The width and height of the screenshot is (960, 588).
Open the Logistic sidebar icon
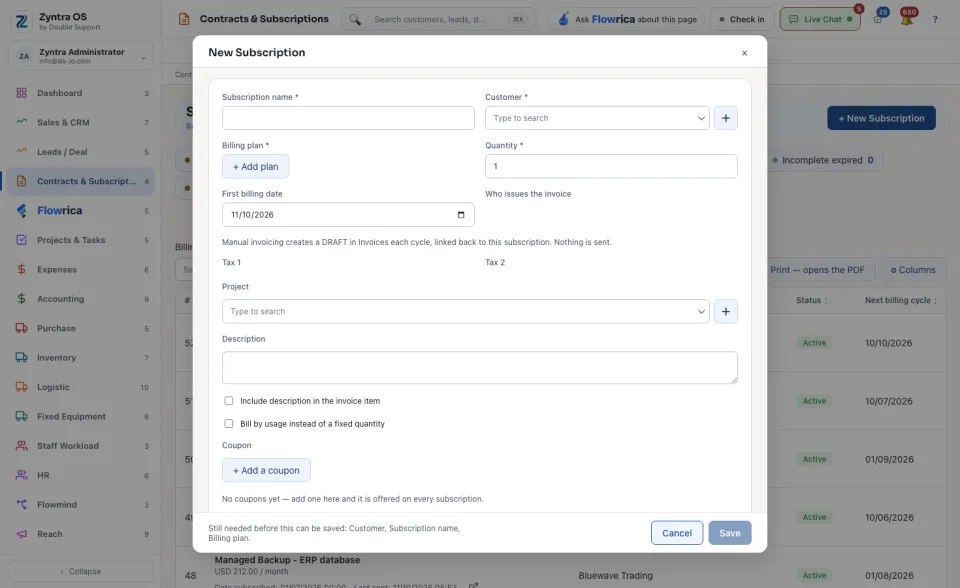(x=21, y=386)
